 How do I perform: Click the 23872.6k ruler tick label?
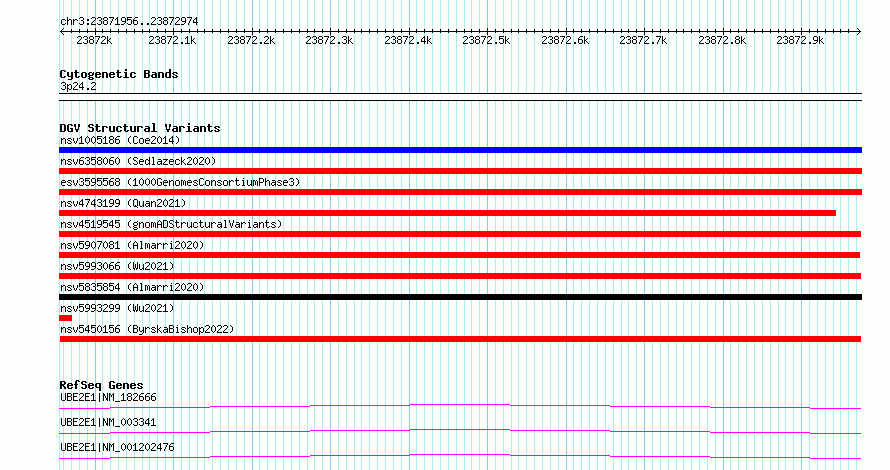coord(565,41)
